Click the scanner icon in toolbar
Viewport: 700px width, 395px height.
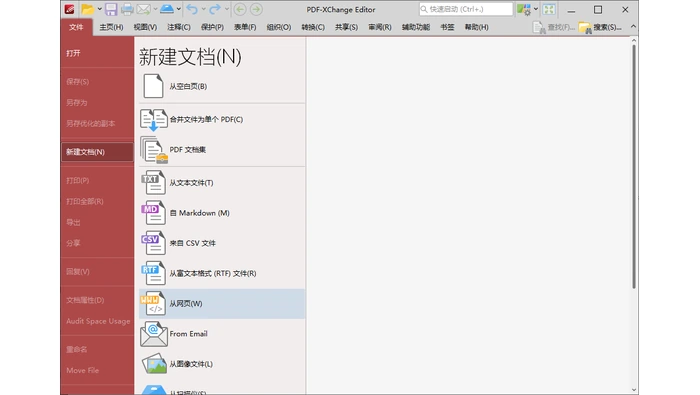click(167, 9)
